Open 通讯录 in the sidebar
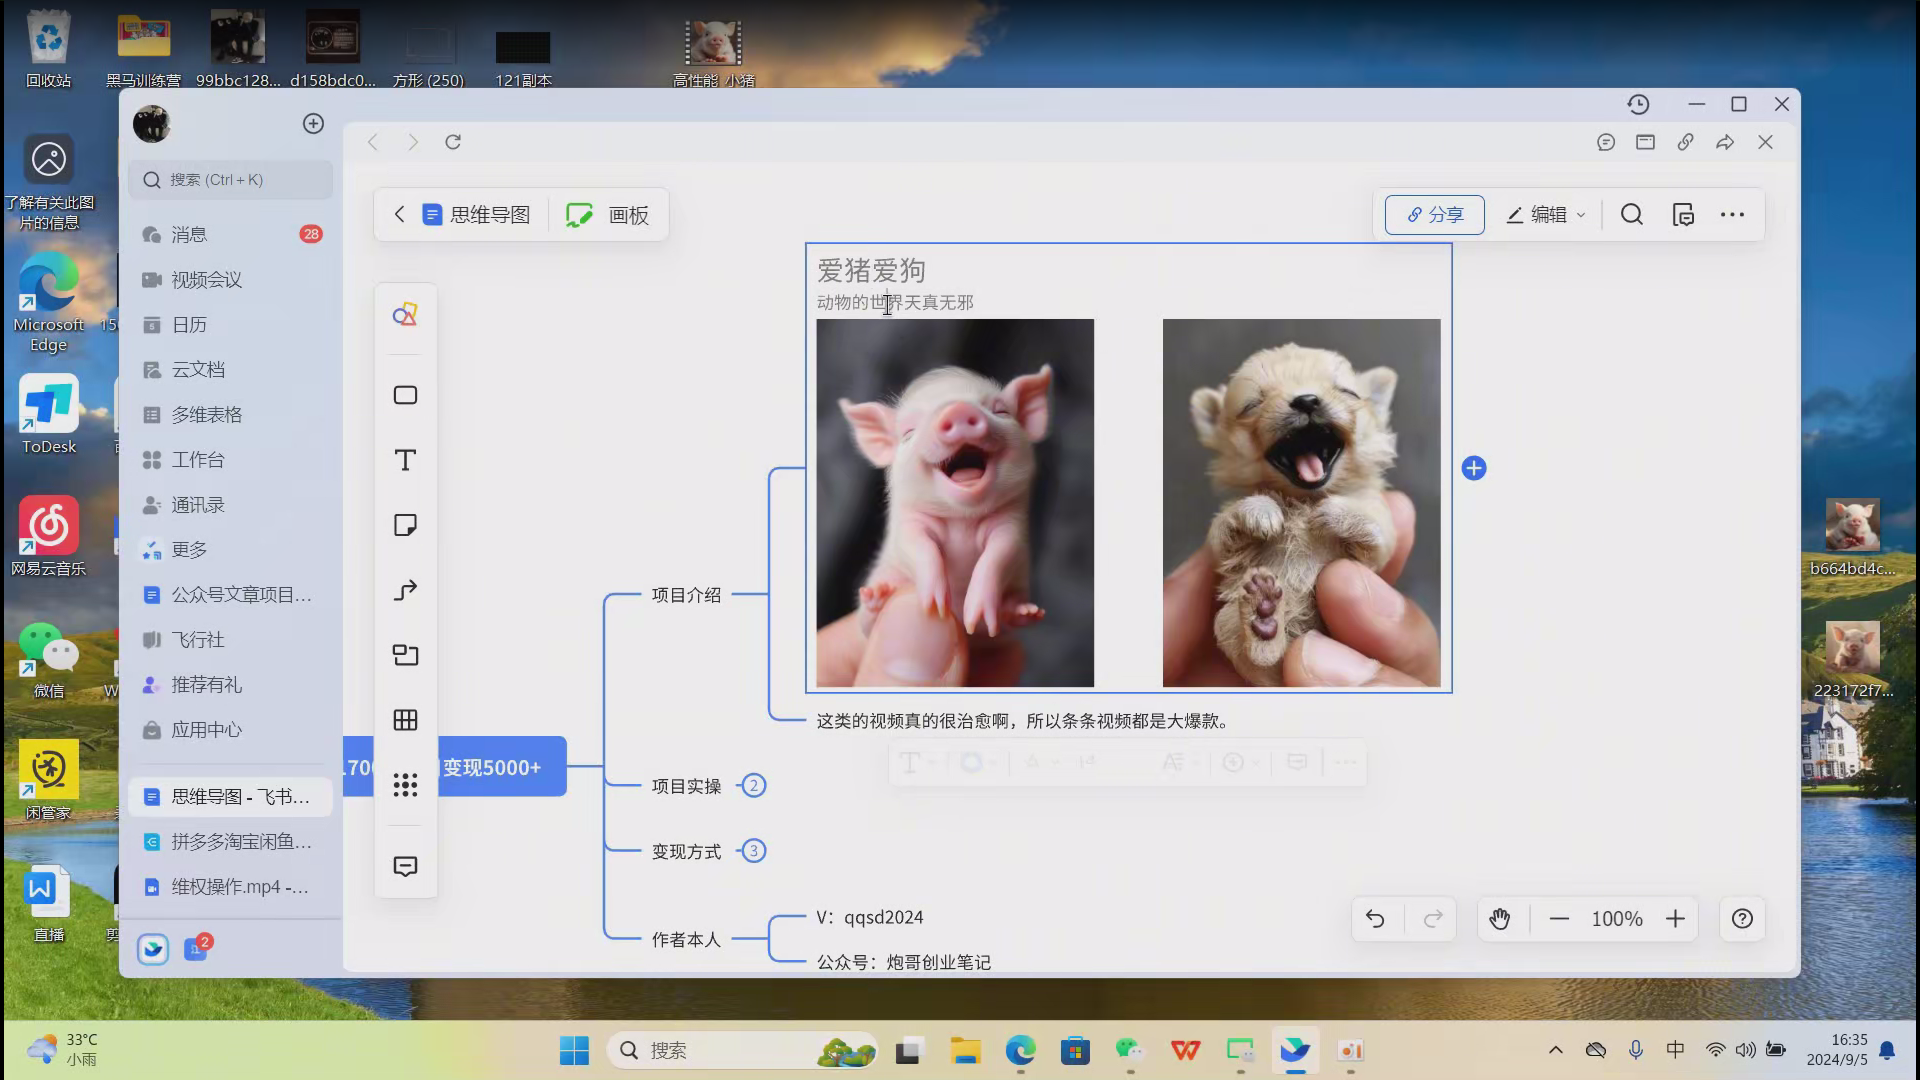Image resolution: width=1920 pixels, height=1080 pixels. 231,505
